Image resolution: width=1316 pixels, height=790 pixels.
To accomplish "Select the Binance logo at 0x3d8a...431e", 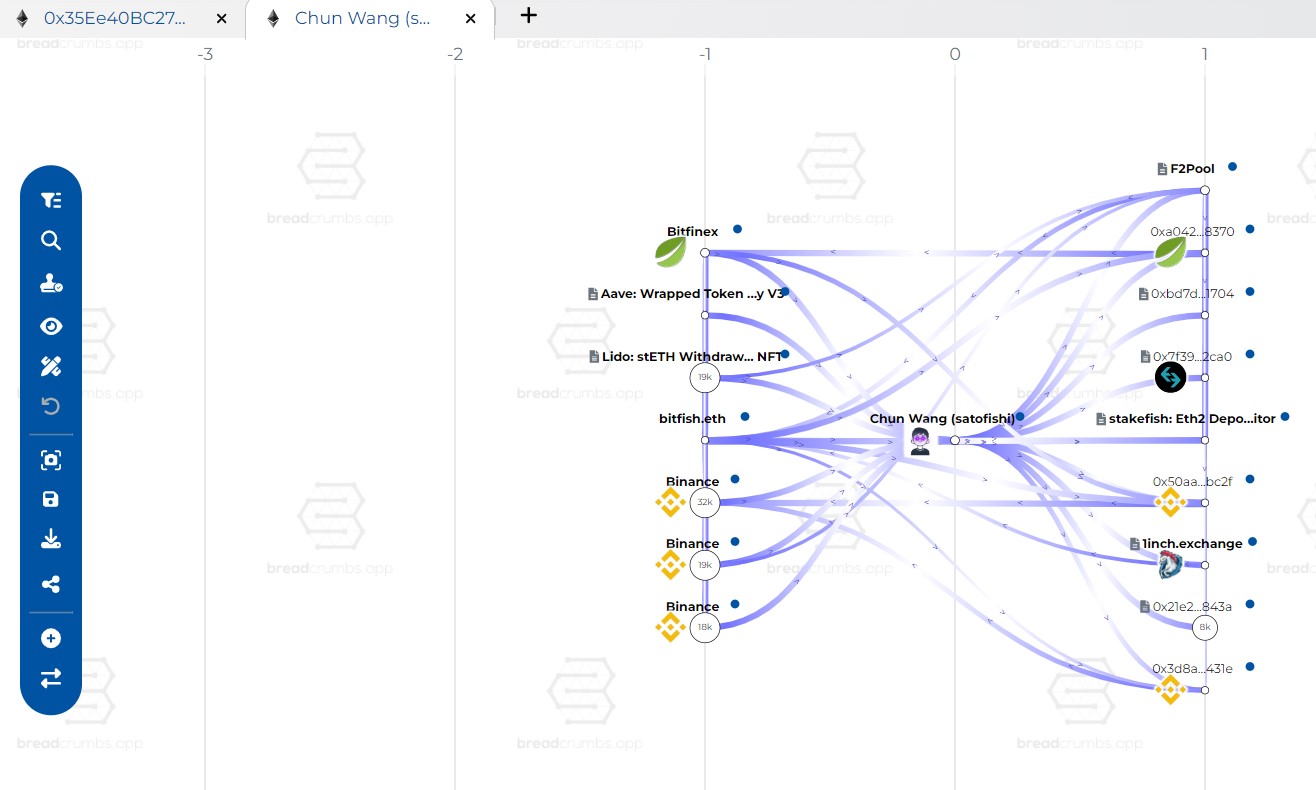I will pyautogui.click(x=1170, y=690).
